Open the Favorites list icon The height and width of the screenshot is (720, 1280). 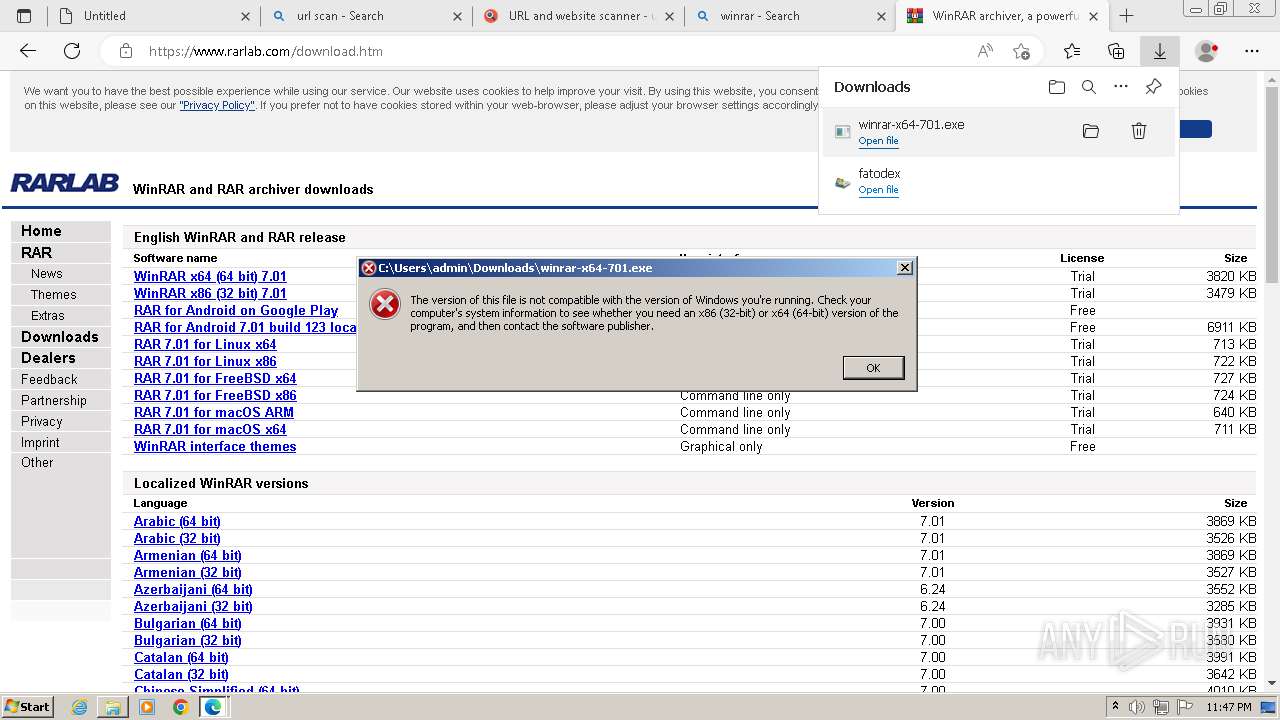click(1072, 51)
